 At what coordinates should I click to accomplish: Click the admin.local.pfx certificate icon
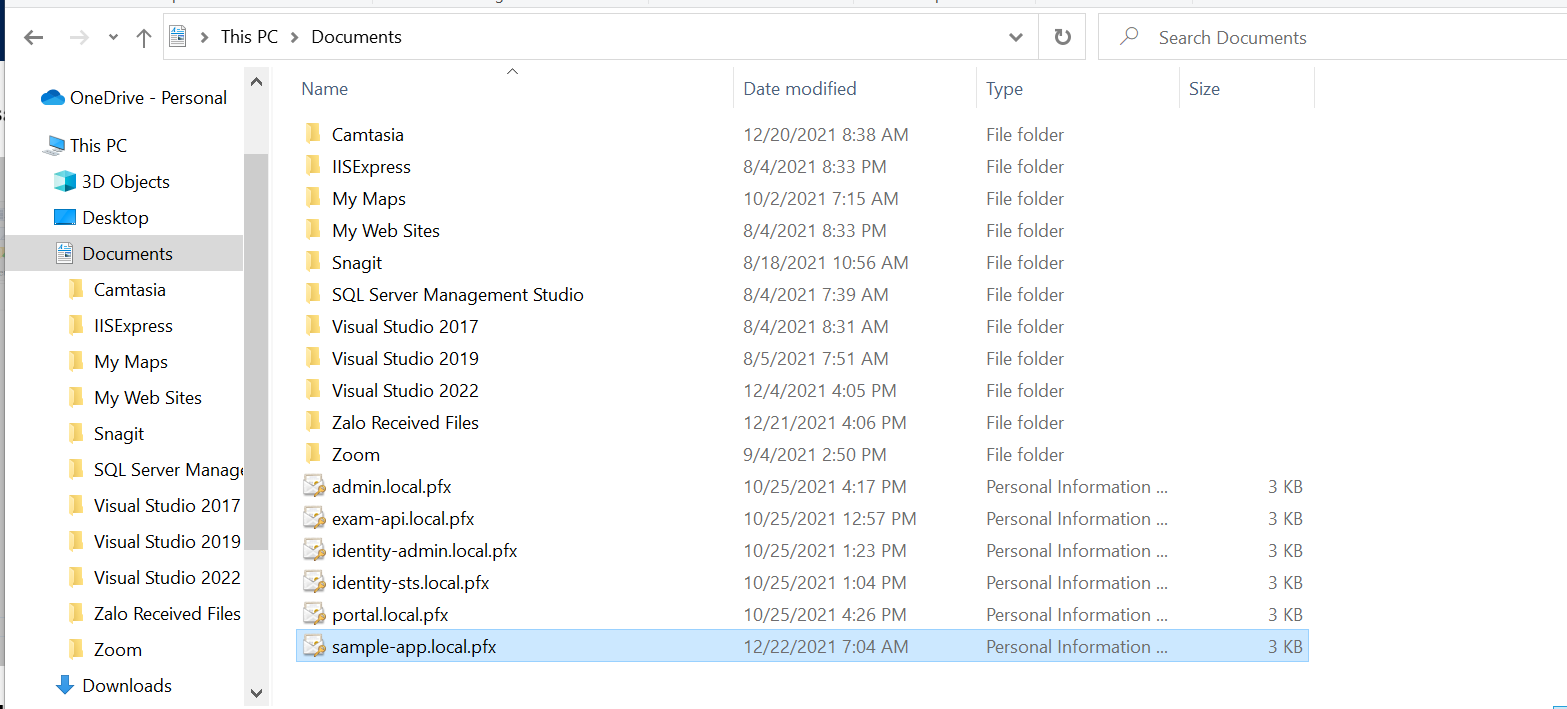314,487
